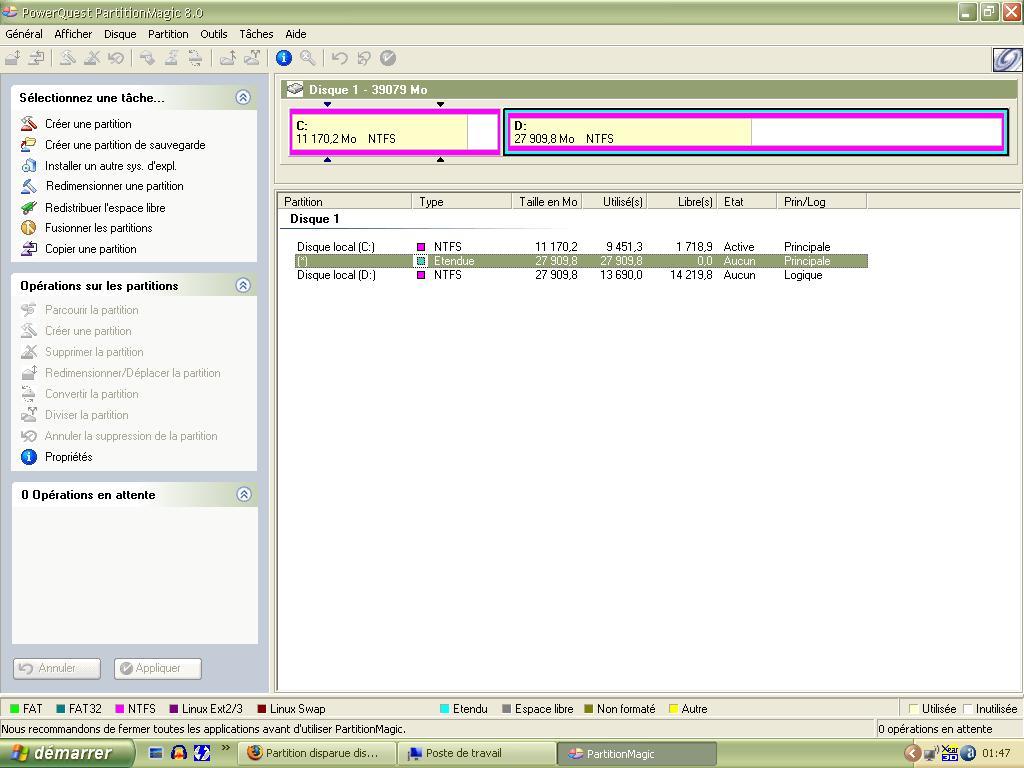
Task: Click the Propriétés info icon in operations panel
Action: (x=29, y=456)
